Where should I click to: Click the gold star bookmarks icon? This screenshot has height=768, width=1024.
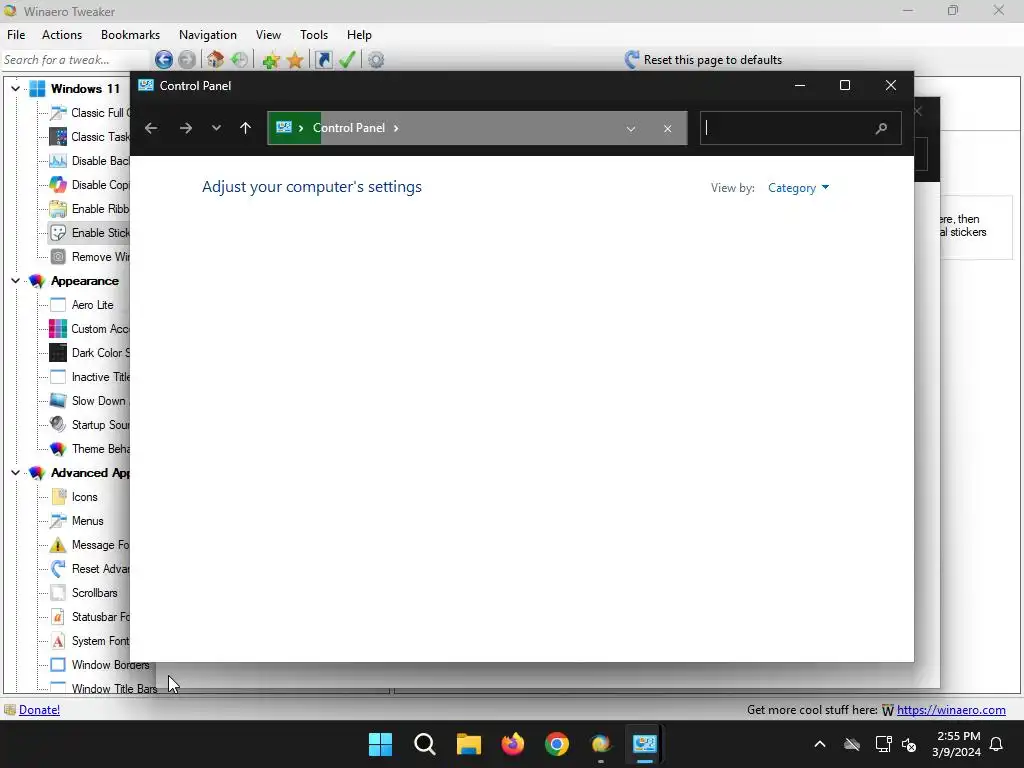click(295, 60)
